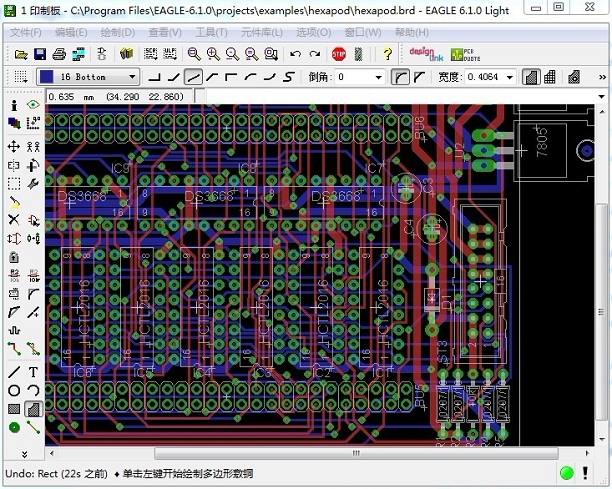Select the Ripup tool

click(33, 349)
